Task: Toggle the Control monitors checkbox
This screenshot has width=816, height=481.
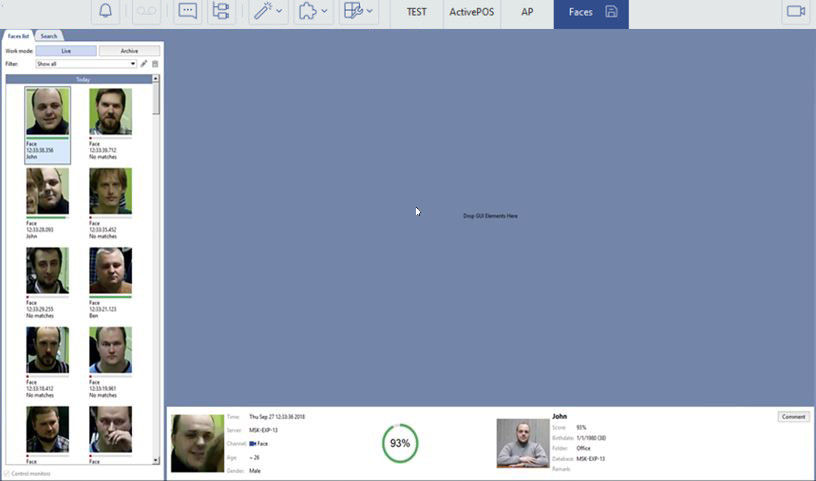Action: pyautogui.click(x=9, y=472)
